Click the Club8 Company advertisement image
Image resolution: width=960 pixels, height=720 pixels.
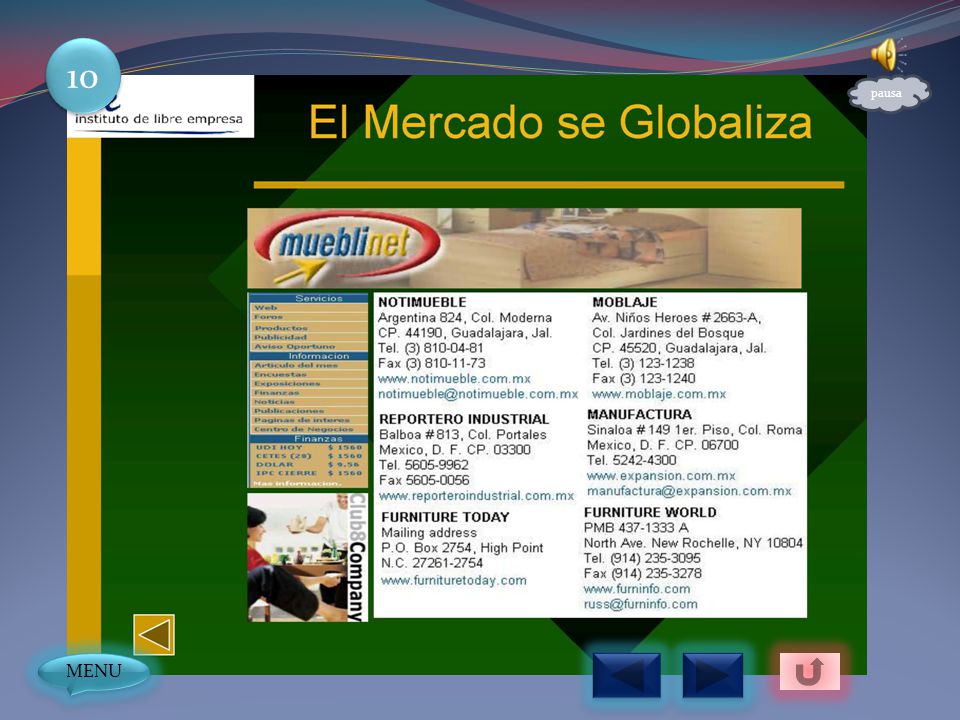(x=307, y=557)
